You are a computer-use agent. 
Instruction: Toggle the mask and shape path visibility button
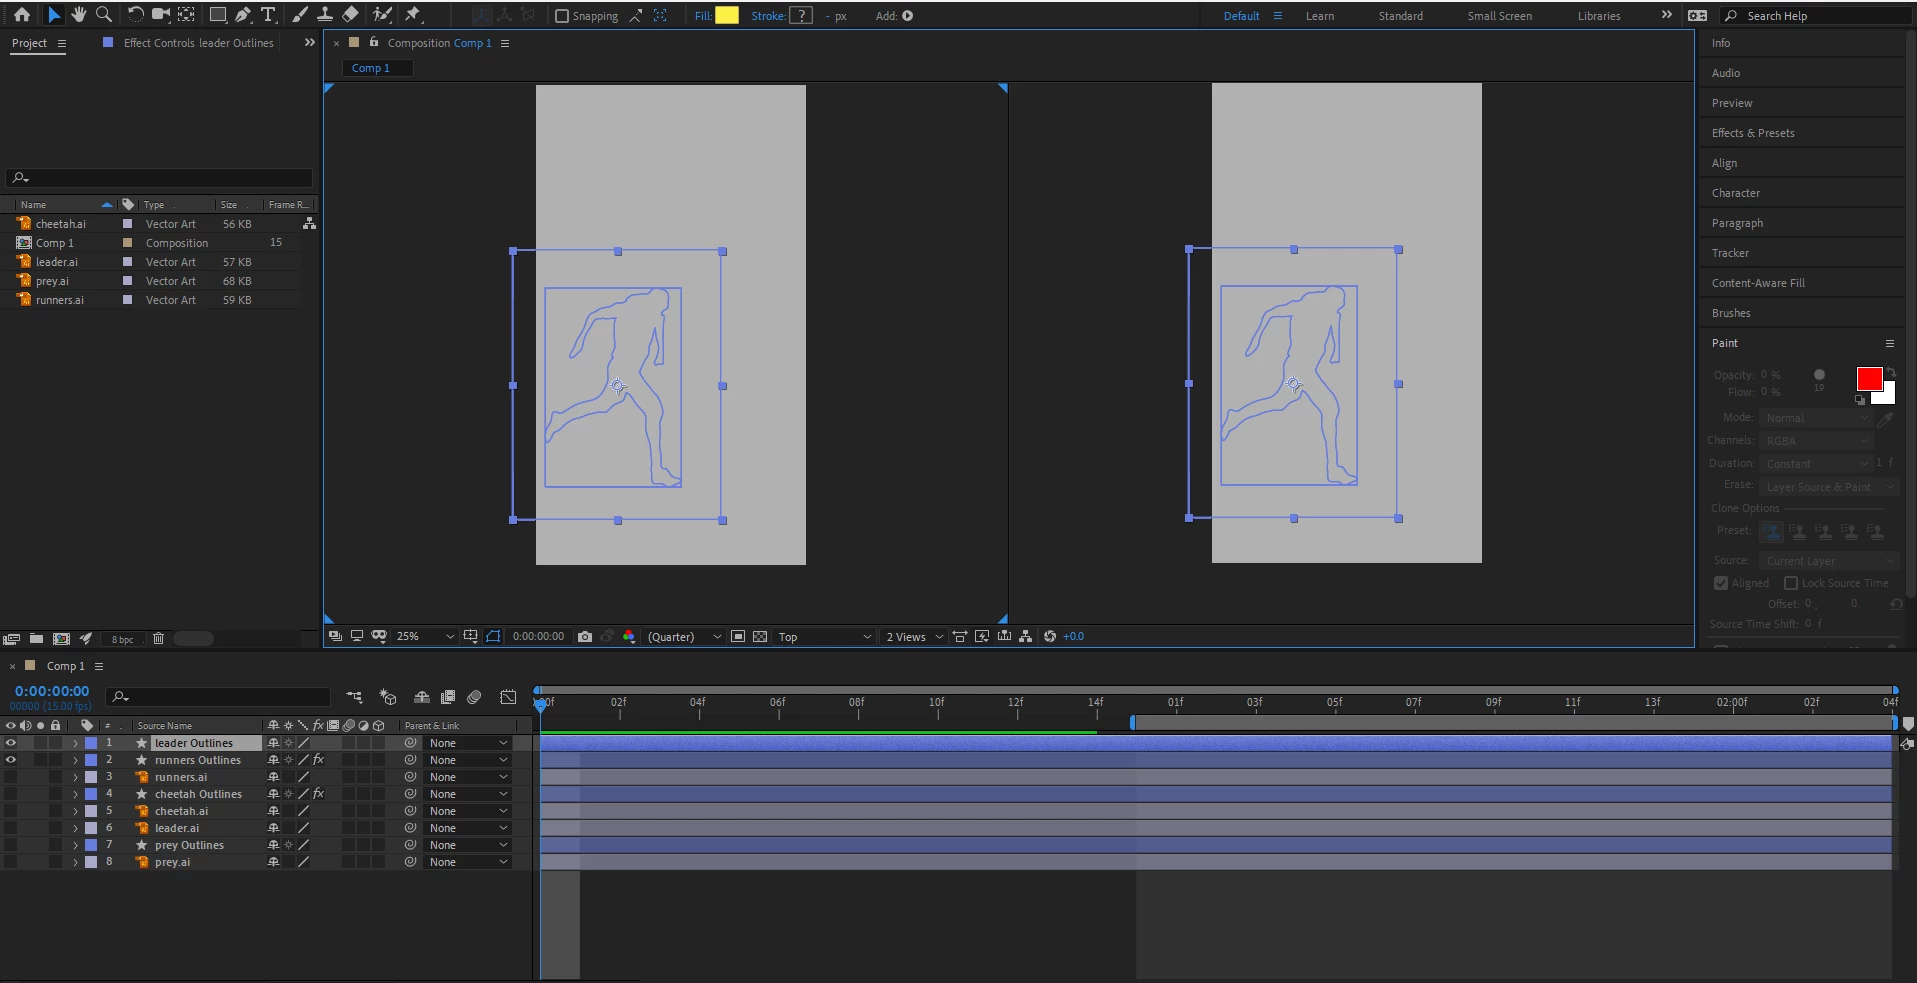tap(493, 636)
